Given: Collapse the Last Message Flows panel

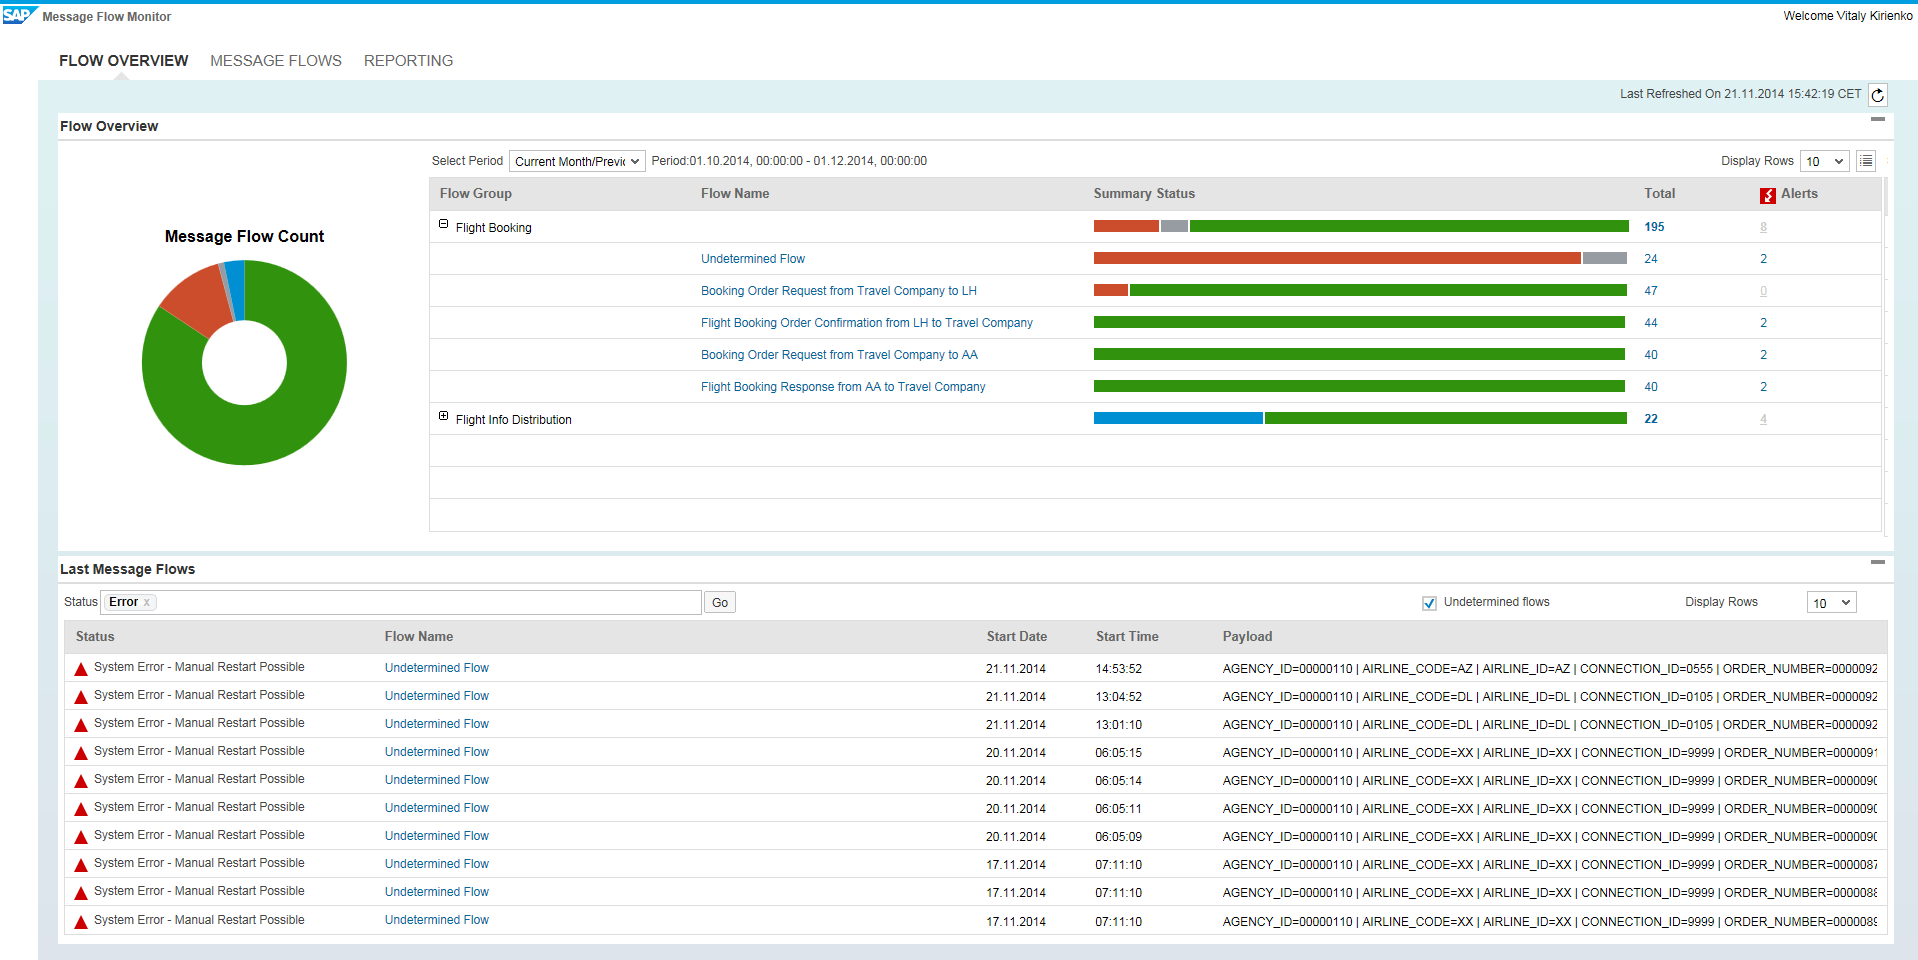Looking at the screenshot, I should (1878, 562).
